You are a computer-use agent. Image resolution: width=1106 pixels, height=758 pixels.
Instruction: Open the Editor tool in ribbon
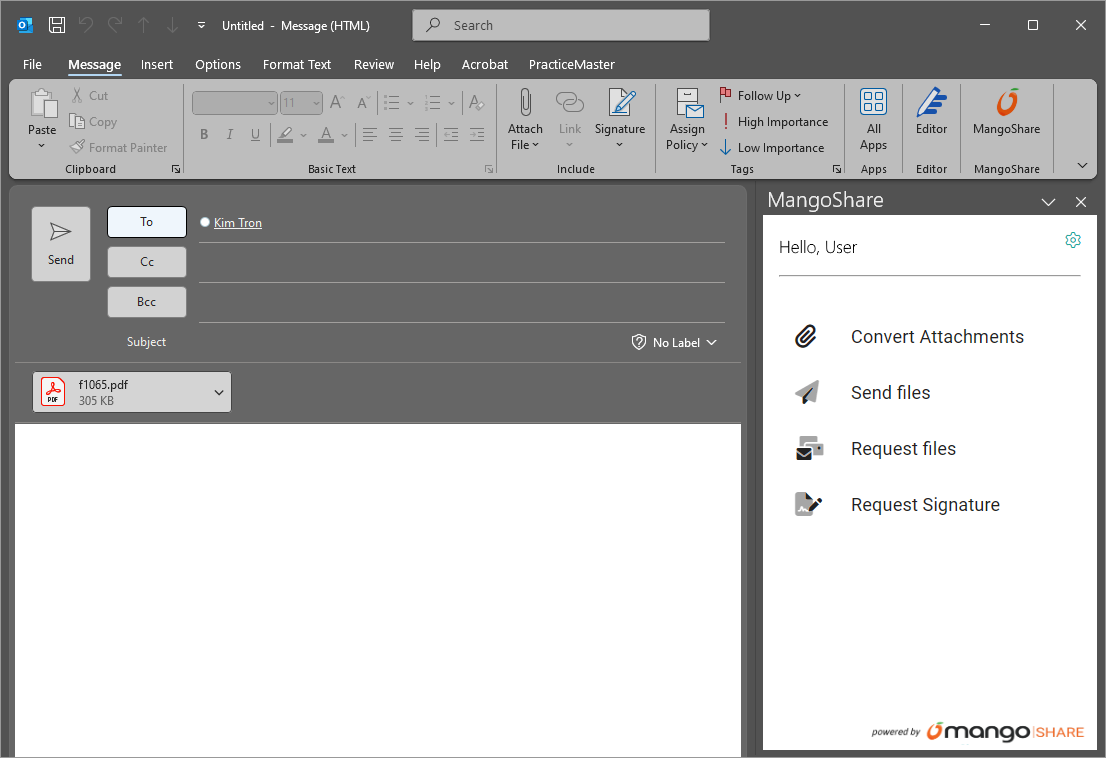point(931,112)
